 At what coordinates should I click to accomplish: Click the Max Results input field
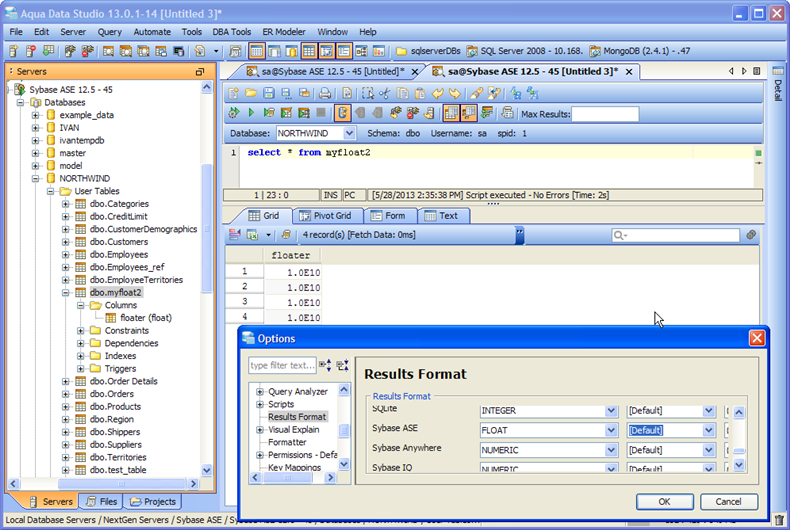[x=605, y=114]
